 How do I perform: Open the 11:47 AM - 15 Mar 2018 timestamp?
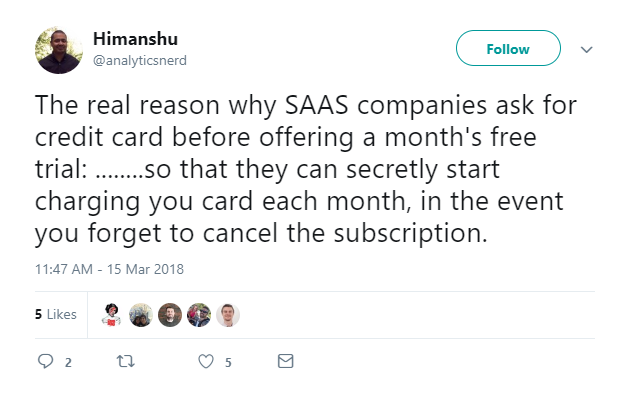click(109, 269)
